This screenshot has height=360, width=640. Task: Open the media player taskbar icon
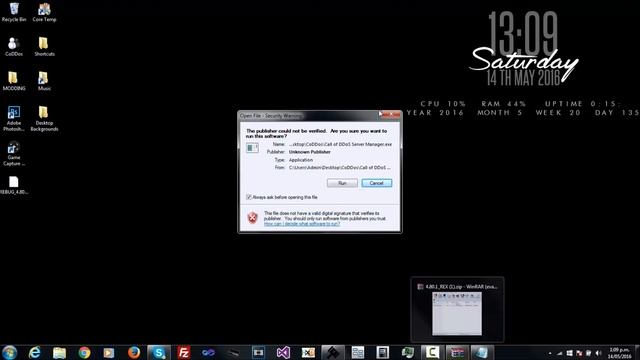[109, 352]
